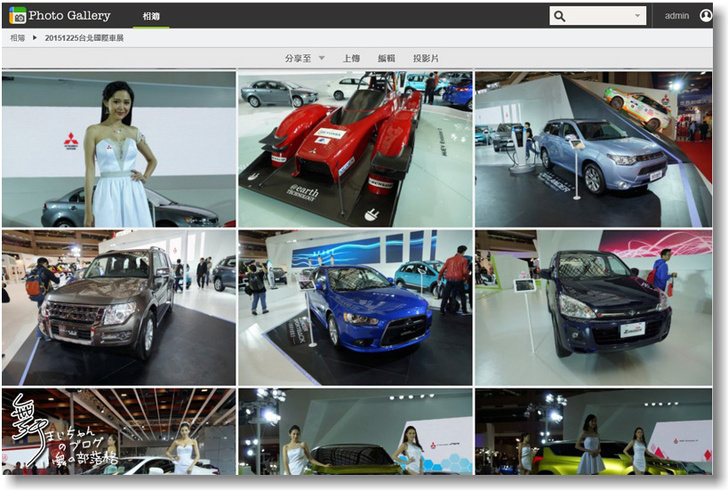Click the admin username label

coord(677,16)
